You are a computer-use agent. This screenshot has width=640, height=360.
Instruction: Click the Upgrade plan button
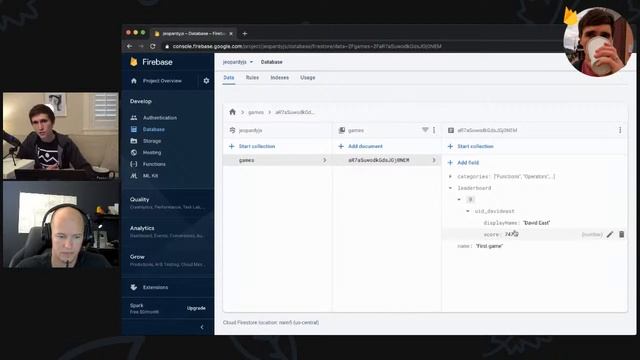pos(196,308)
